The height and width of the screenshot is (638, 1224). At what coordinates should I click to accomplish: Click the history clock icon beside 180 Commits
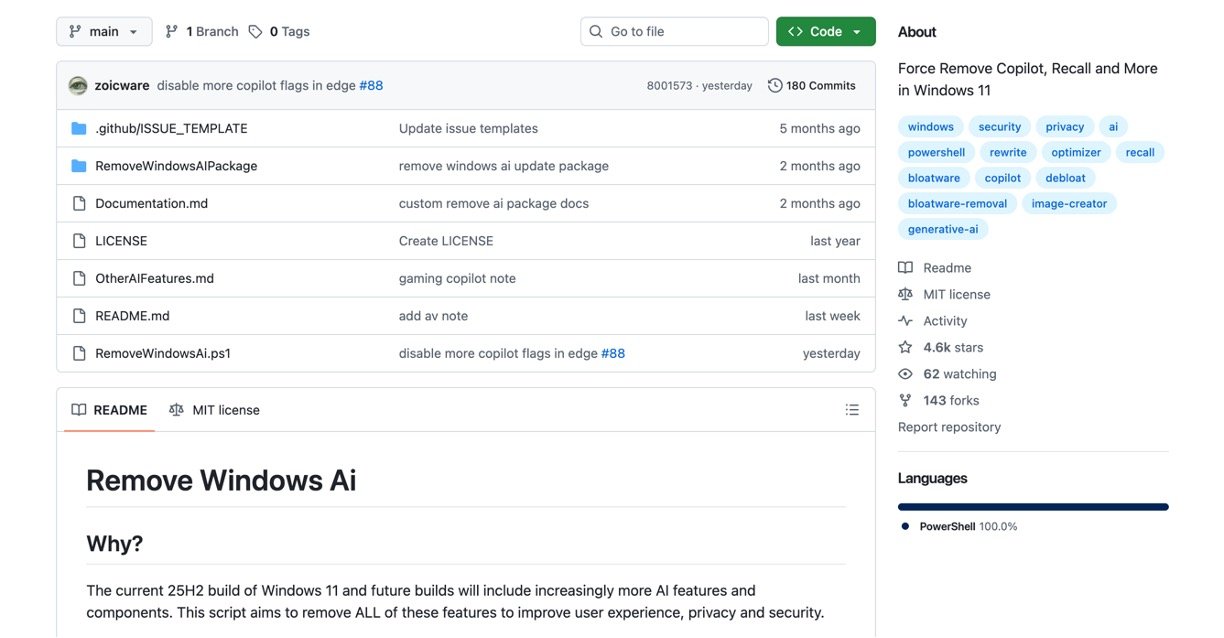tap(775, 85)
